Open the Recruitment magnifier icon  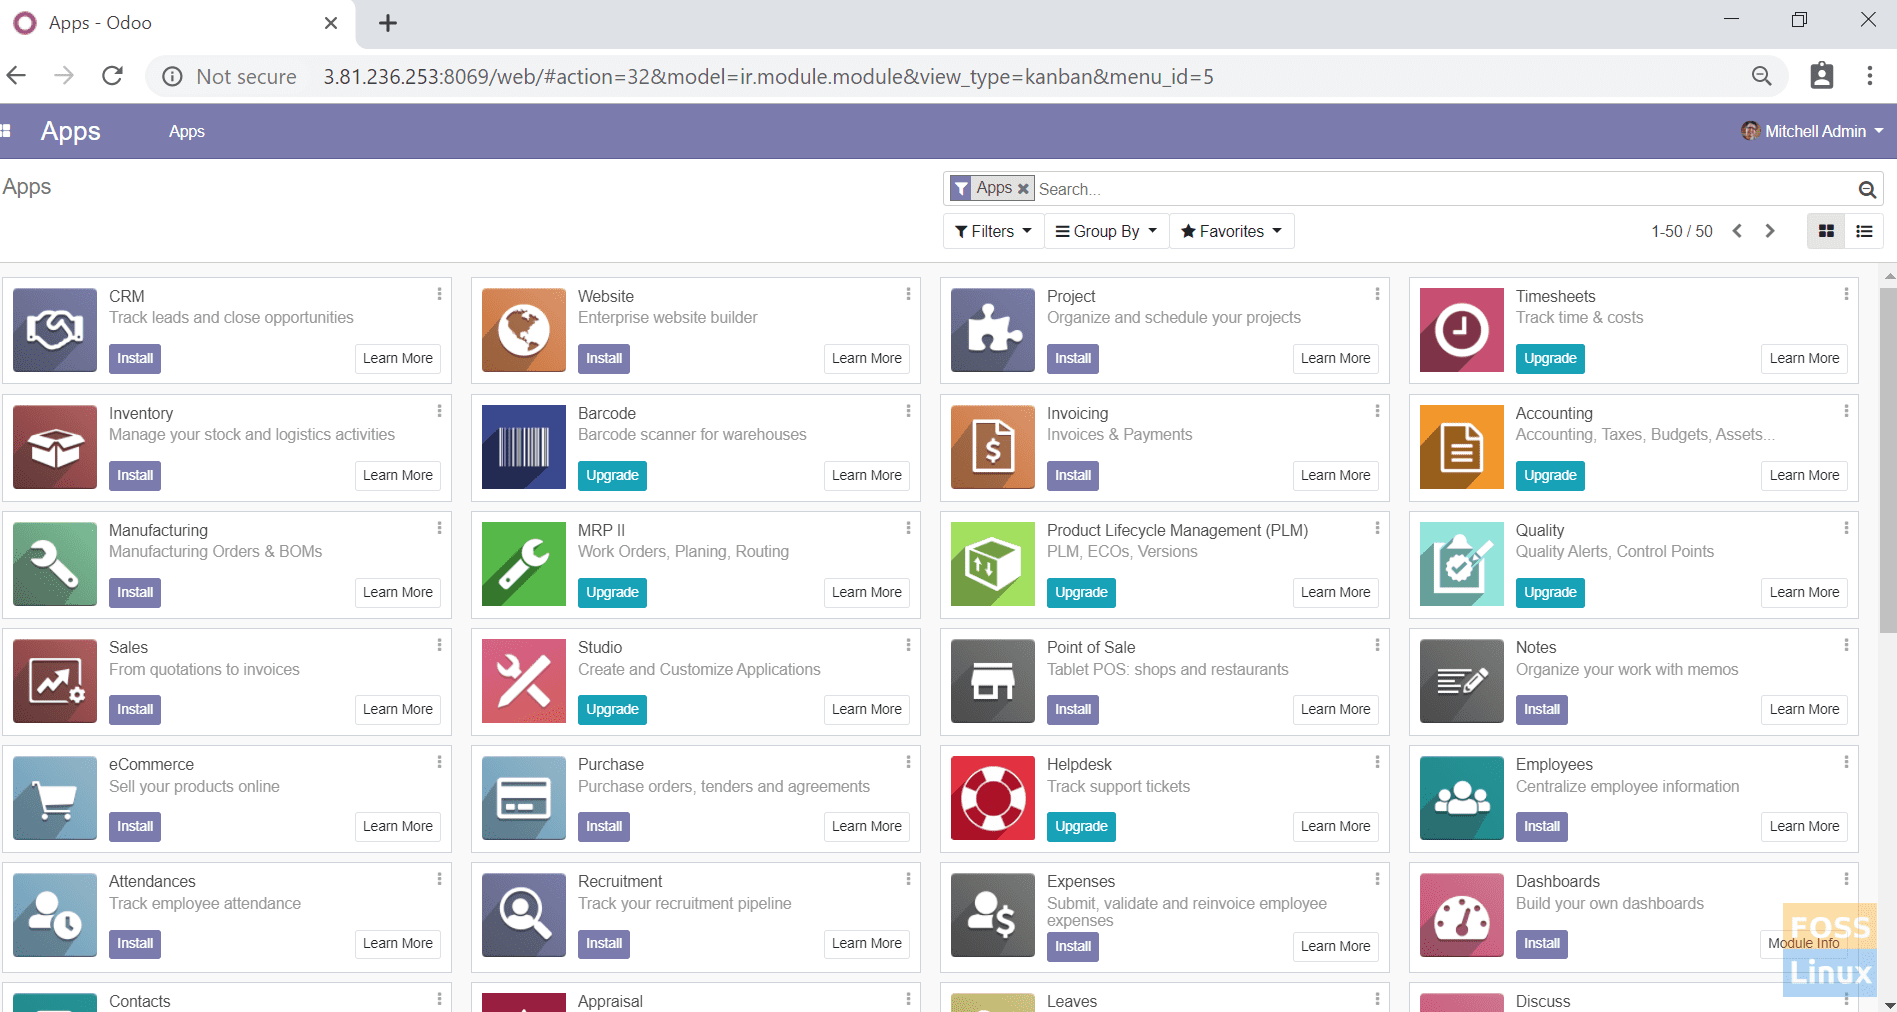pyautogui.click(x=524, y=915)
